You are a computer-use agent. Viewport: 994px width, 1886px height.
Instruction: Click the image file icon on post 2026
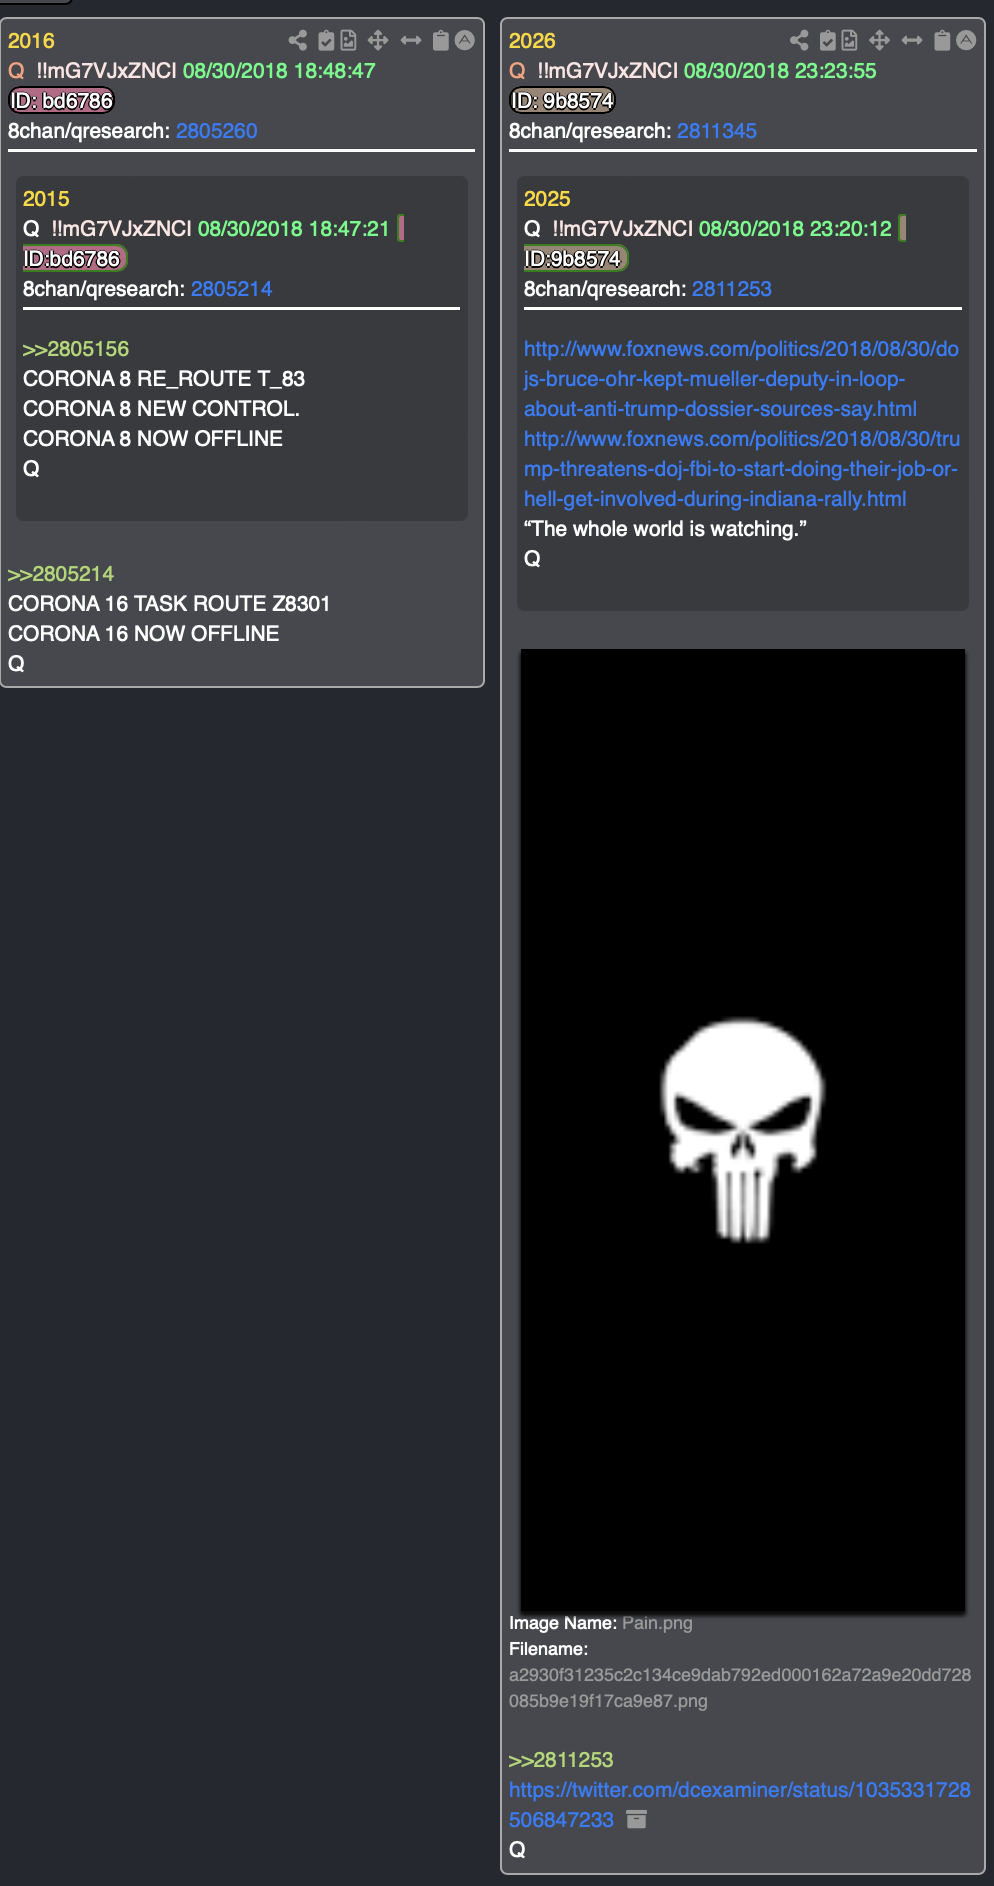tap(849, 40)
